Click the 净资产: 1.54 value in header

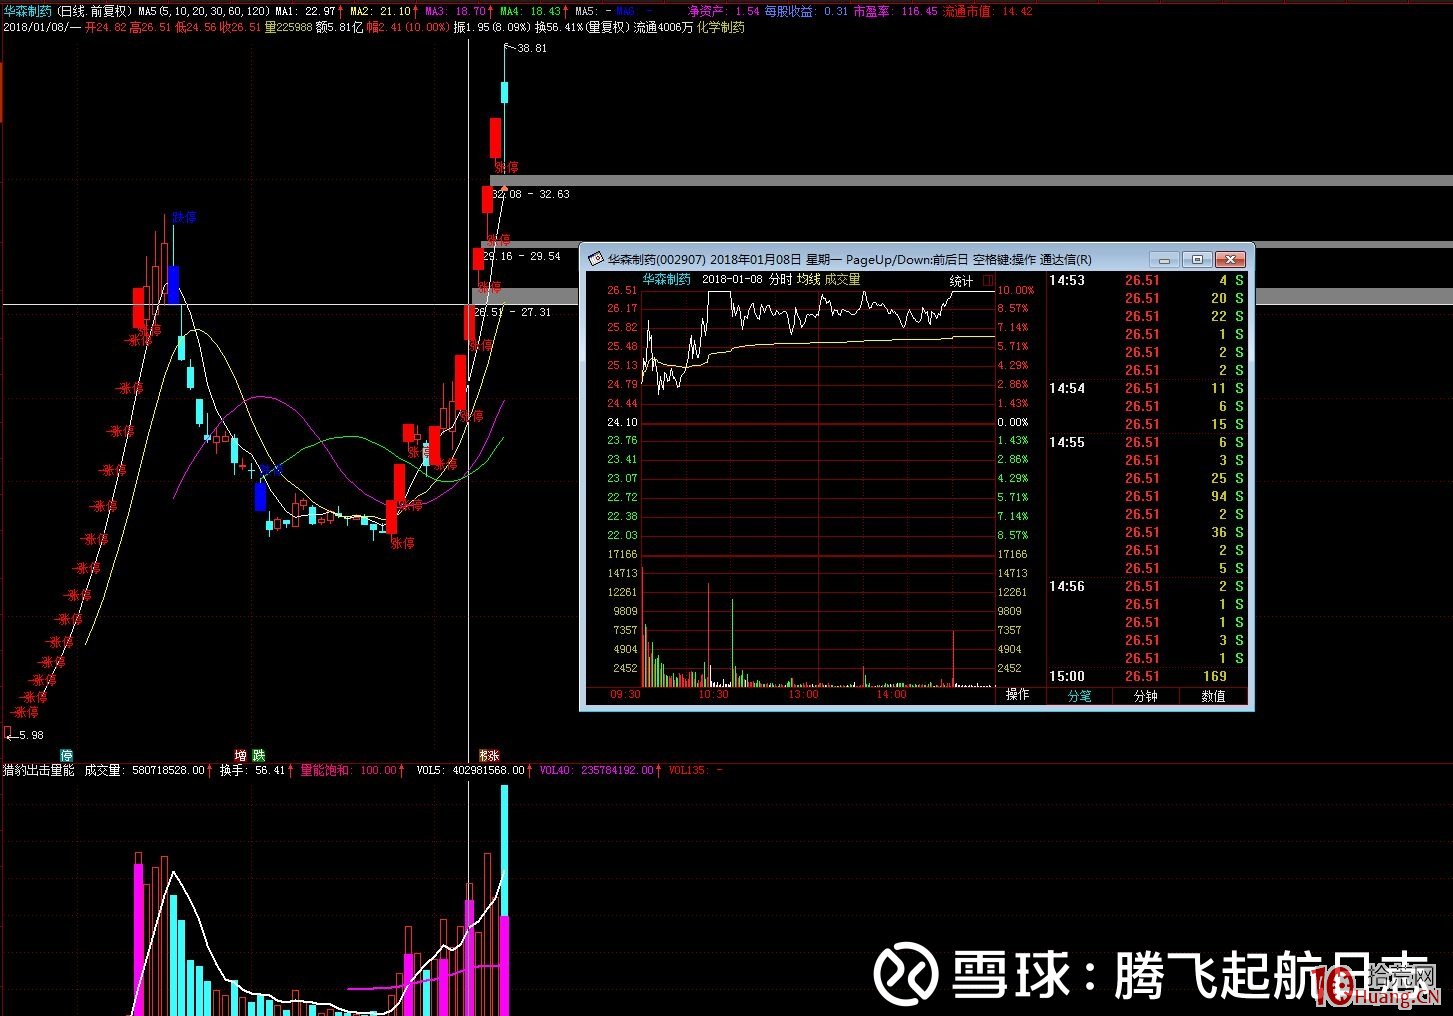point(723,11)
